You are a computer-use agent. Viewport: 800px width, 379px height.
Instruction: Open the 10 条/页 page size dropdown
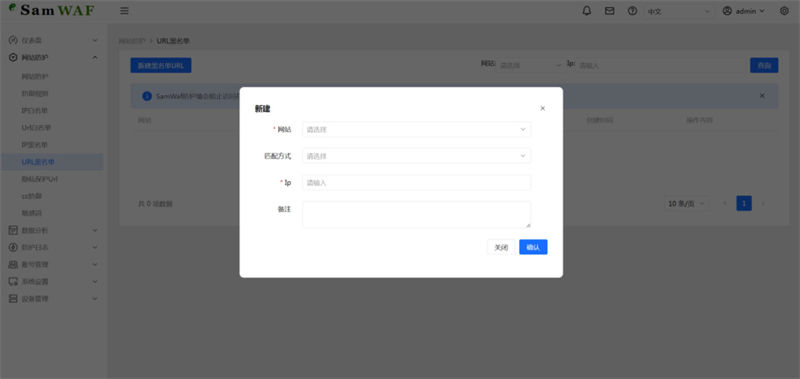coord(687,204)
